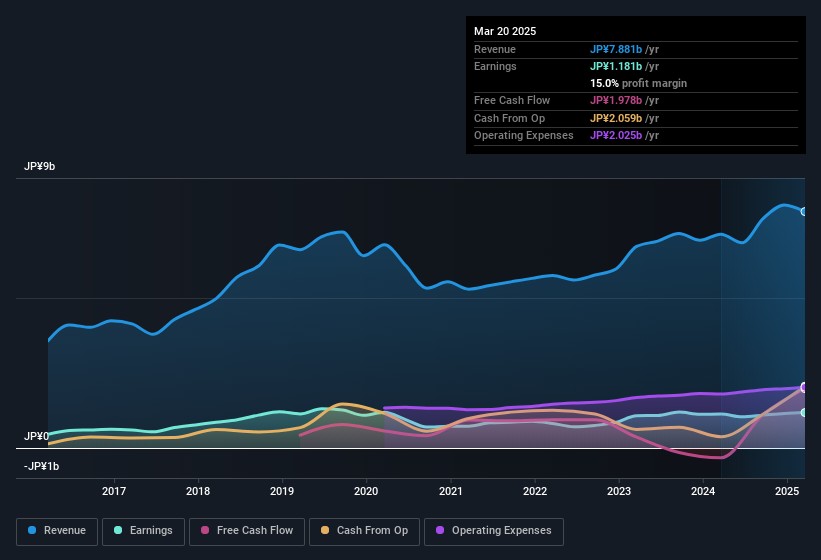
Task: Click the teal dot in the Earnings legend
Action: [x=119, y=531]
